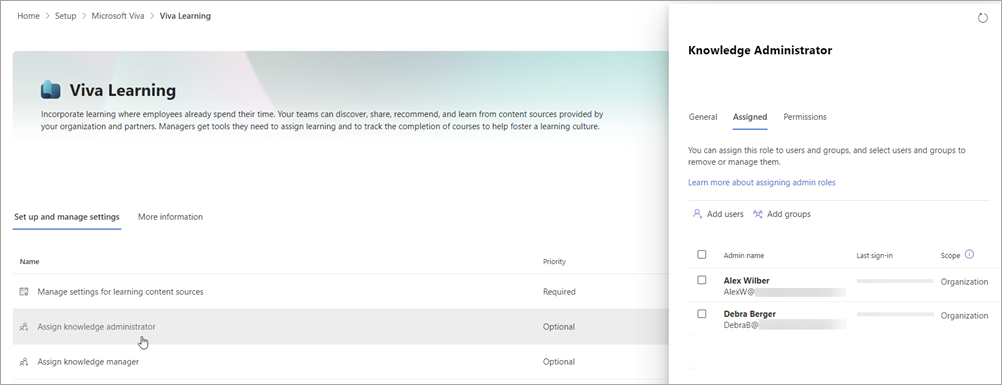Click the Scope column header
Viewport: 1002px width, 385px height.
point(950,255)
